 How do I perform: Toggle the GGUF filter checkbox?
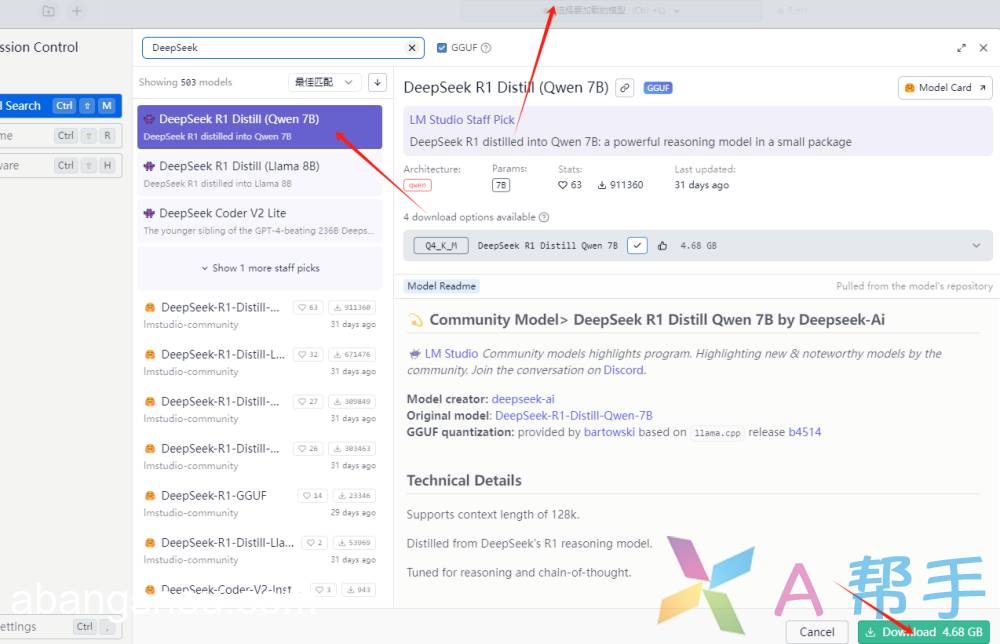coord(442,47)
